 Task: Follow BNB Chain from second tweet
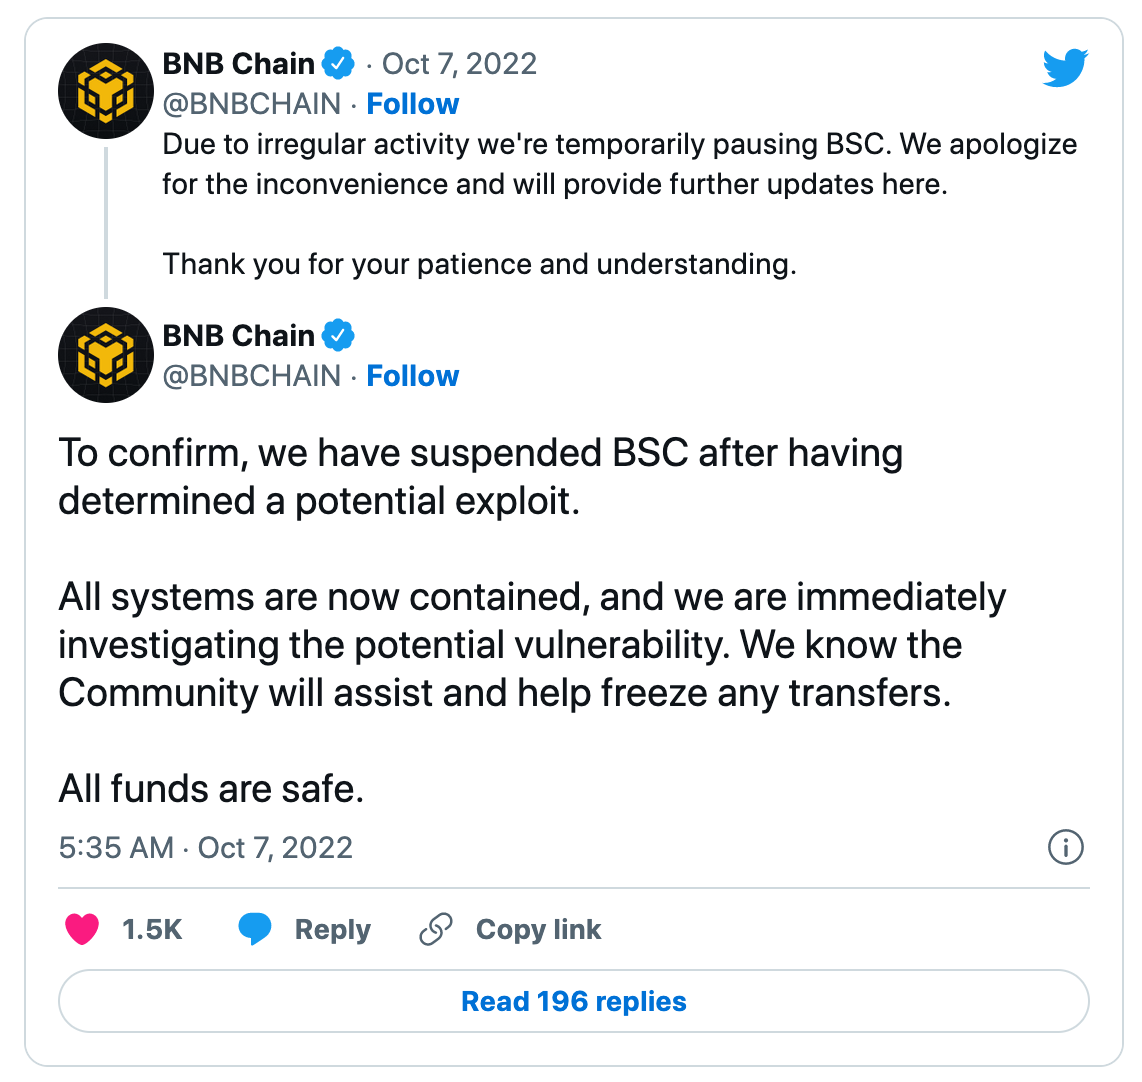point(412,376)
